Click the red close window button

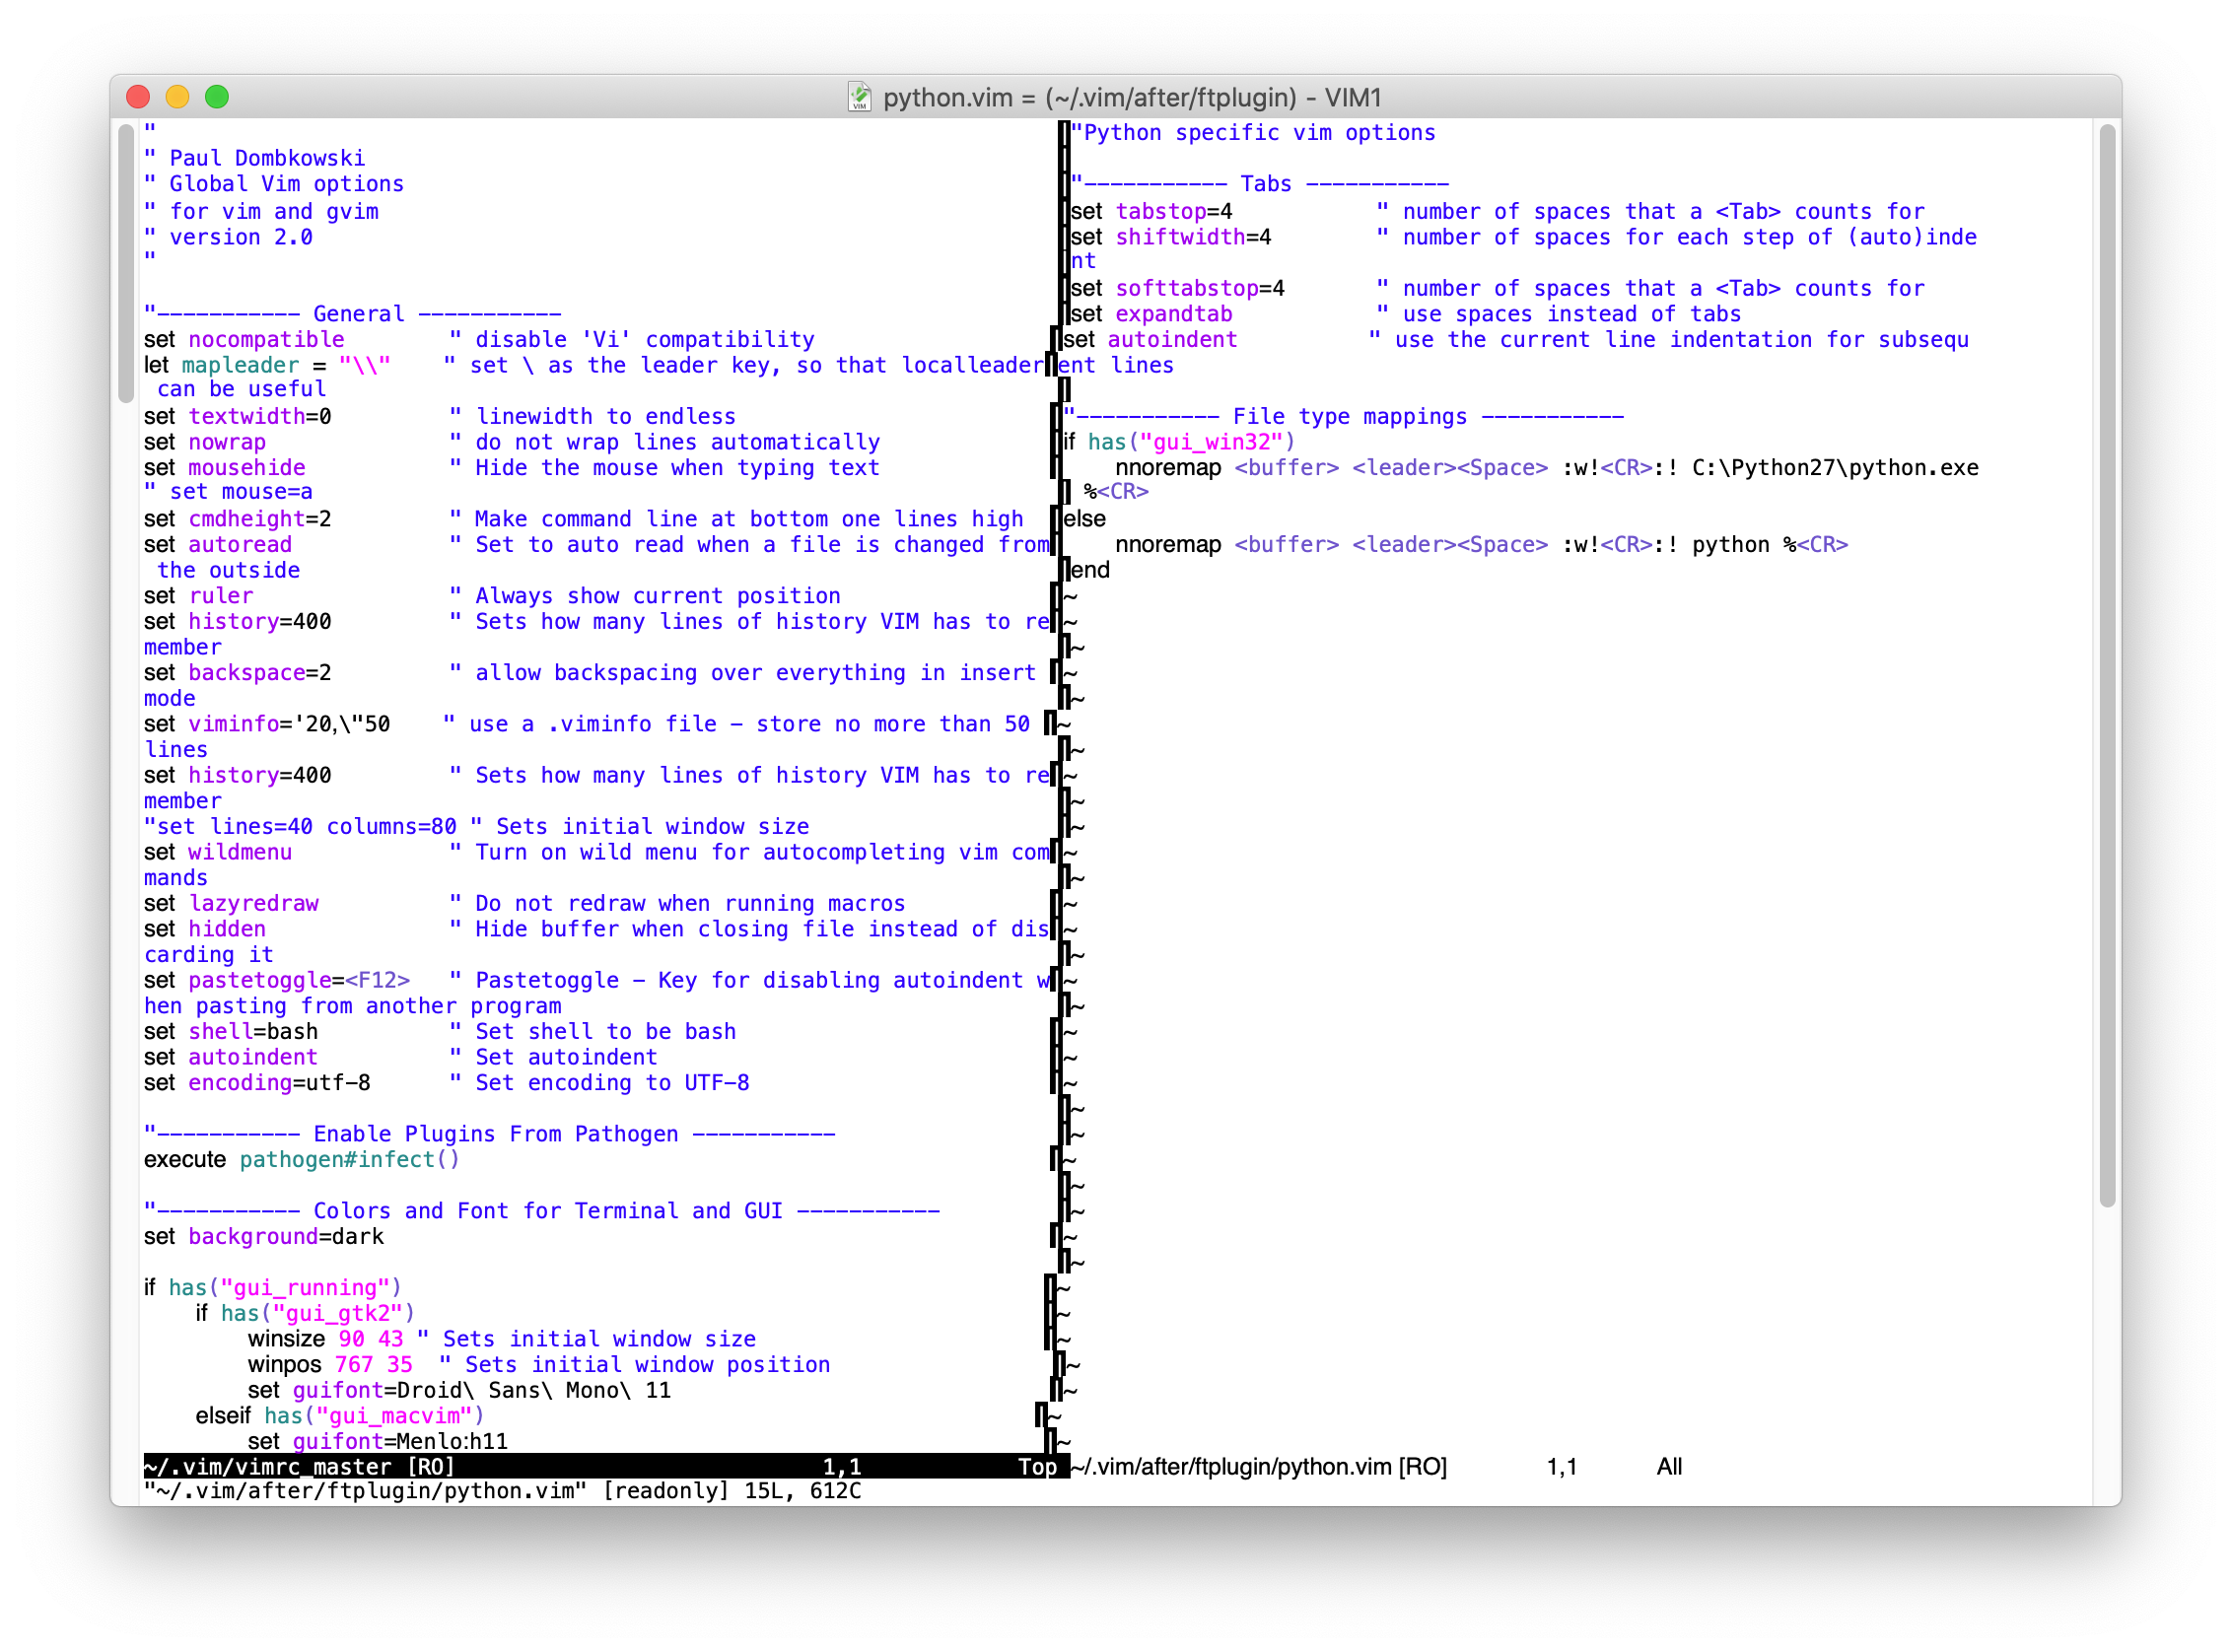tap(138, 97)
